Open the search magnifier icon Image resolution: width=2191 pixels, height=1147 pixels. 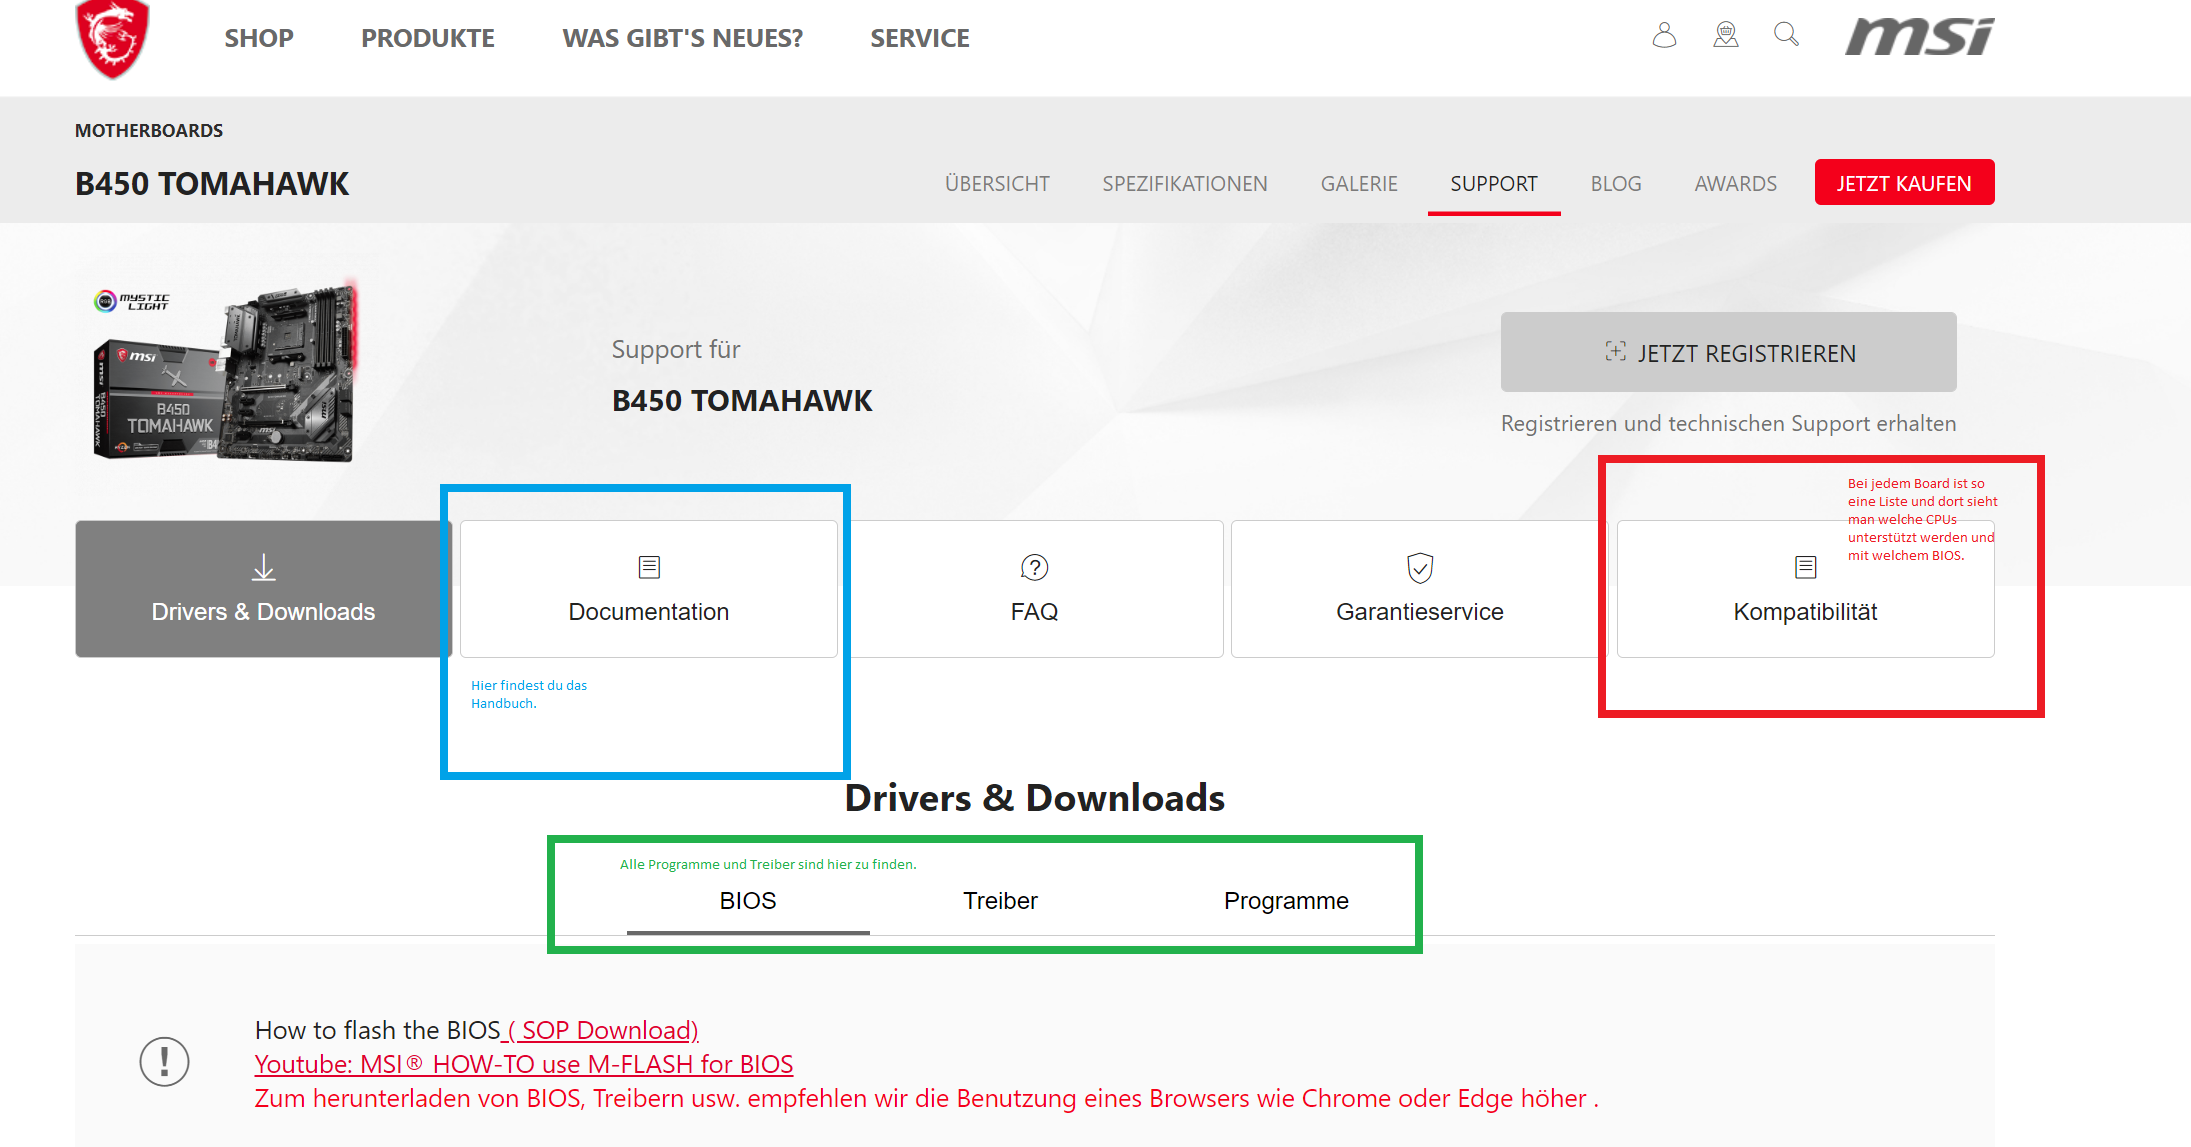pos(1786,36)
